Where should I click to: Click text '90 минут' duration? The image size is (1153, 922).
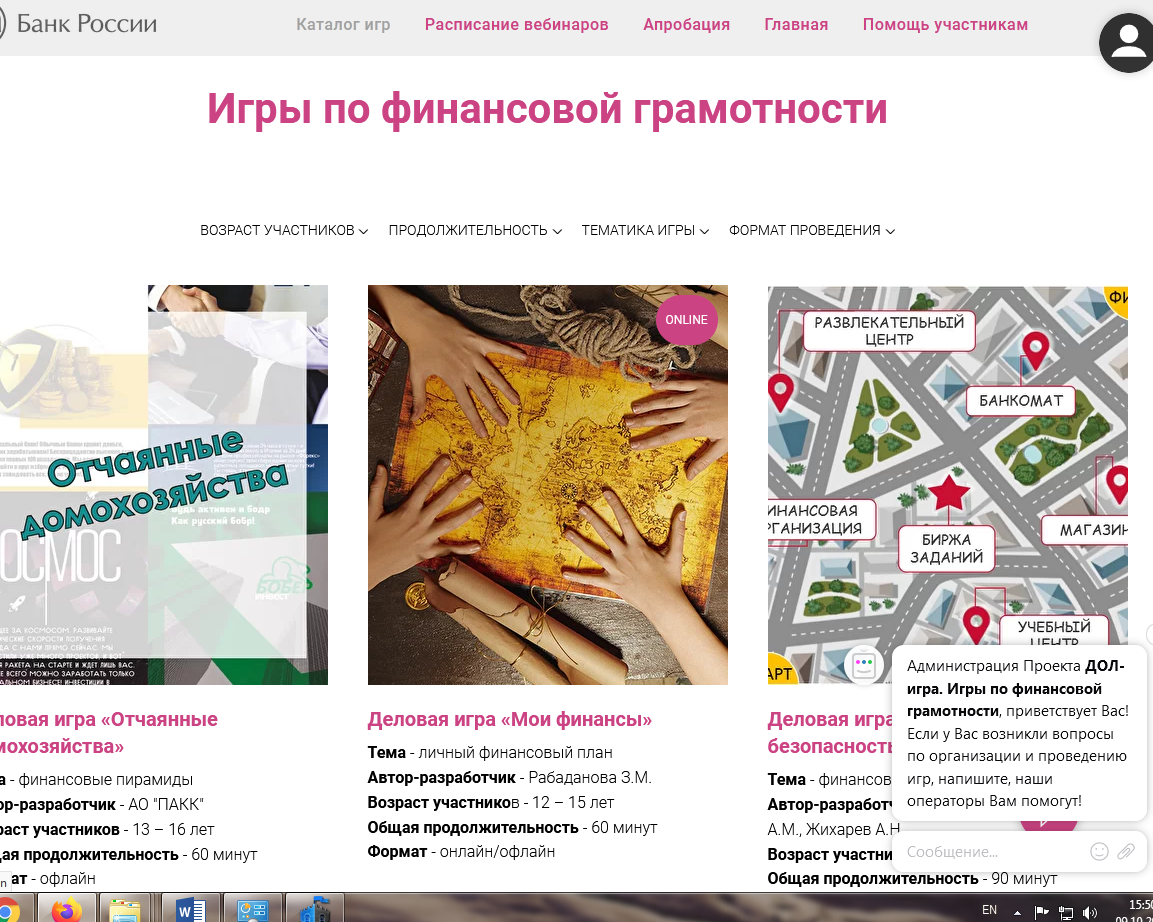pos(1024,879)
